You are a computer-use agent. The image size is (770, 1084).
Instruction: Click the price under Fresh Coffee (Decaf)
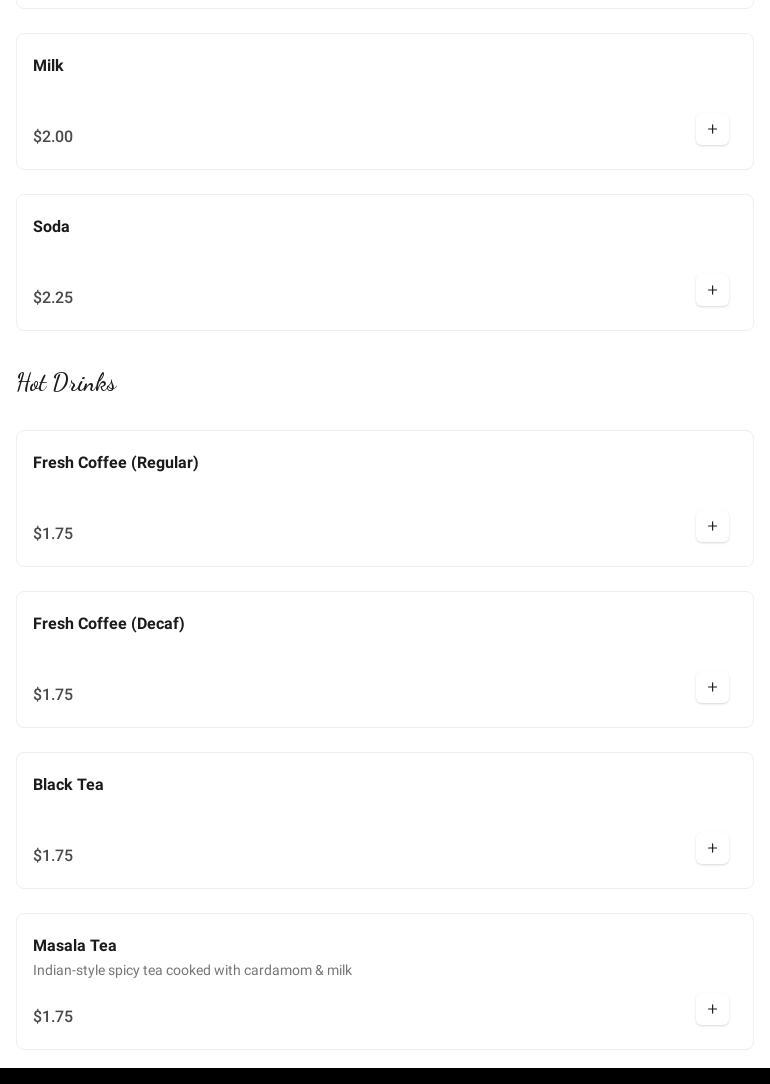(x=53, y=695)
